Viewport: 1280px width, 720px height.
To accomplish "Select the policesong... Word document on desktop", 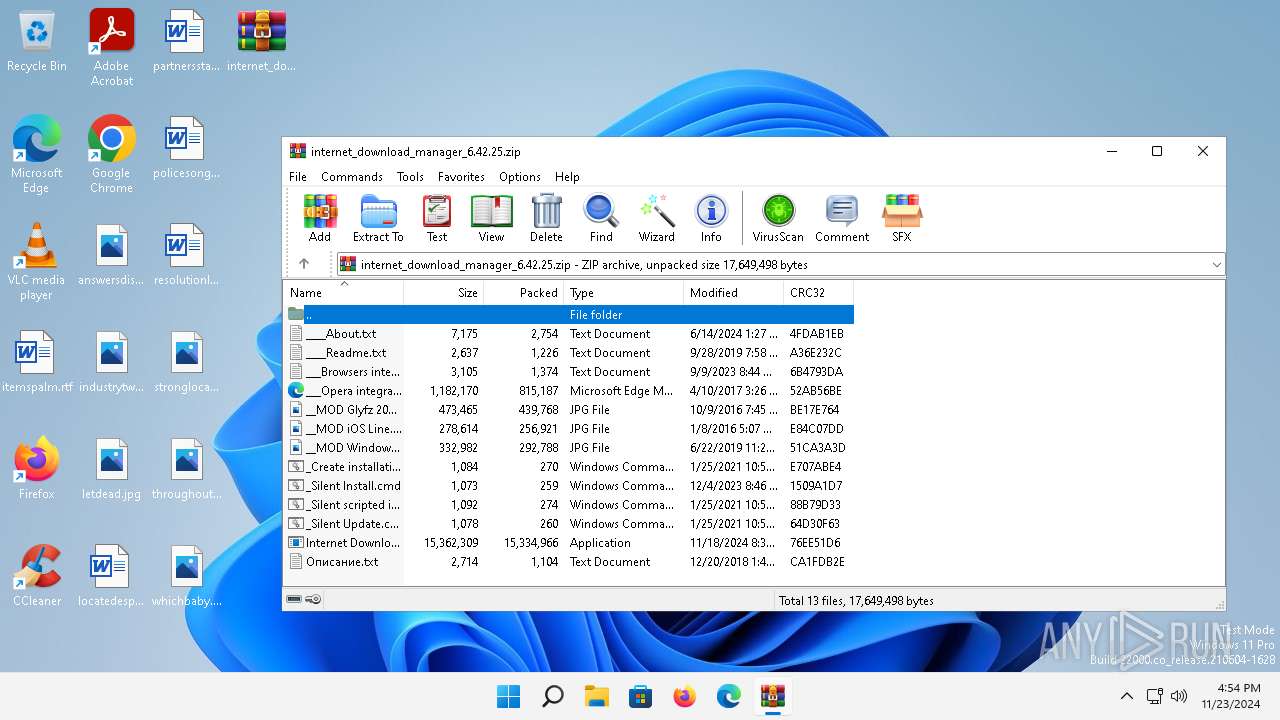I will (x=186, y=148).
